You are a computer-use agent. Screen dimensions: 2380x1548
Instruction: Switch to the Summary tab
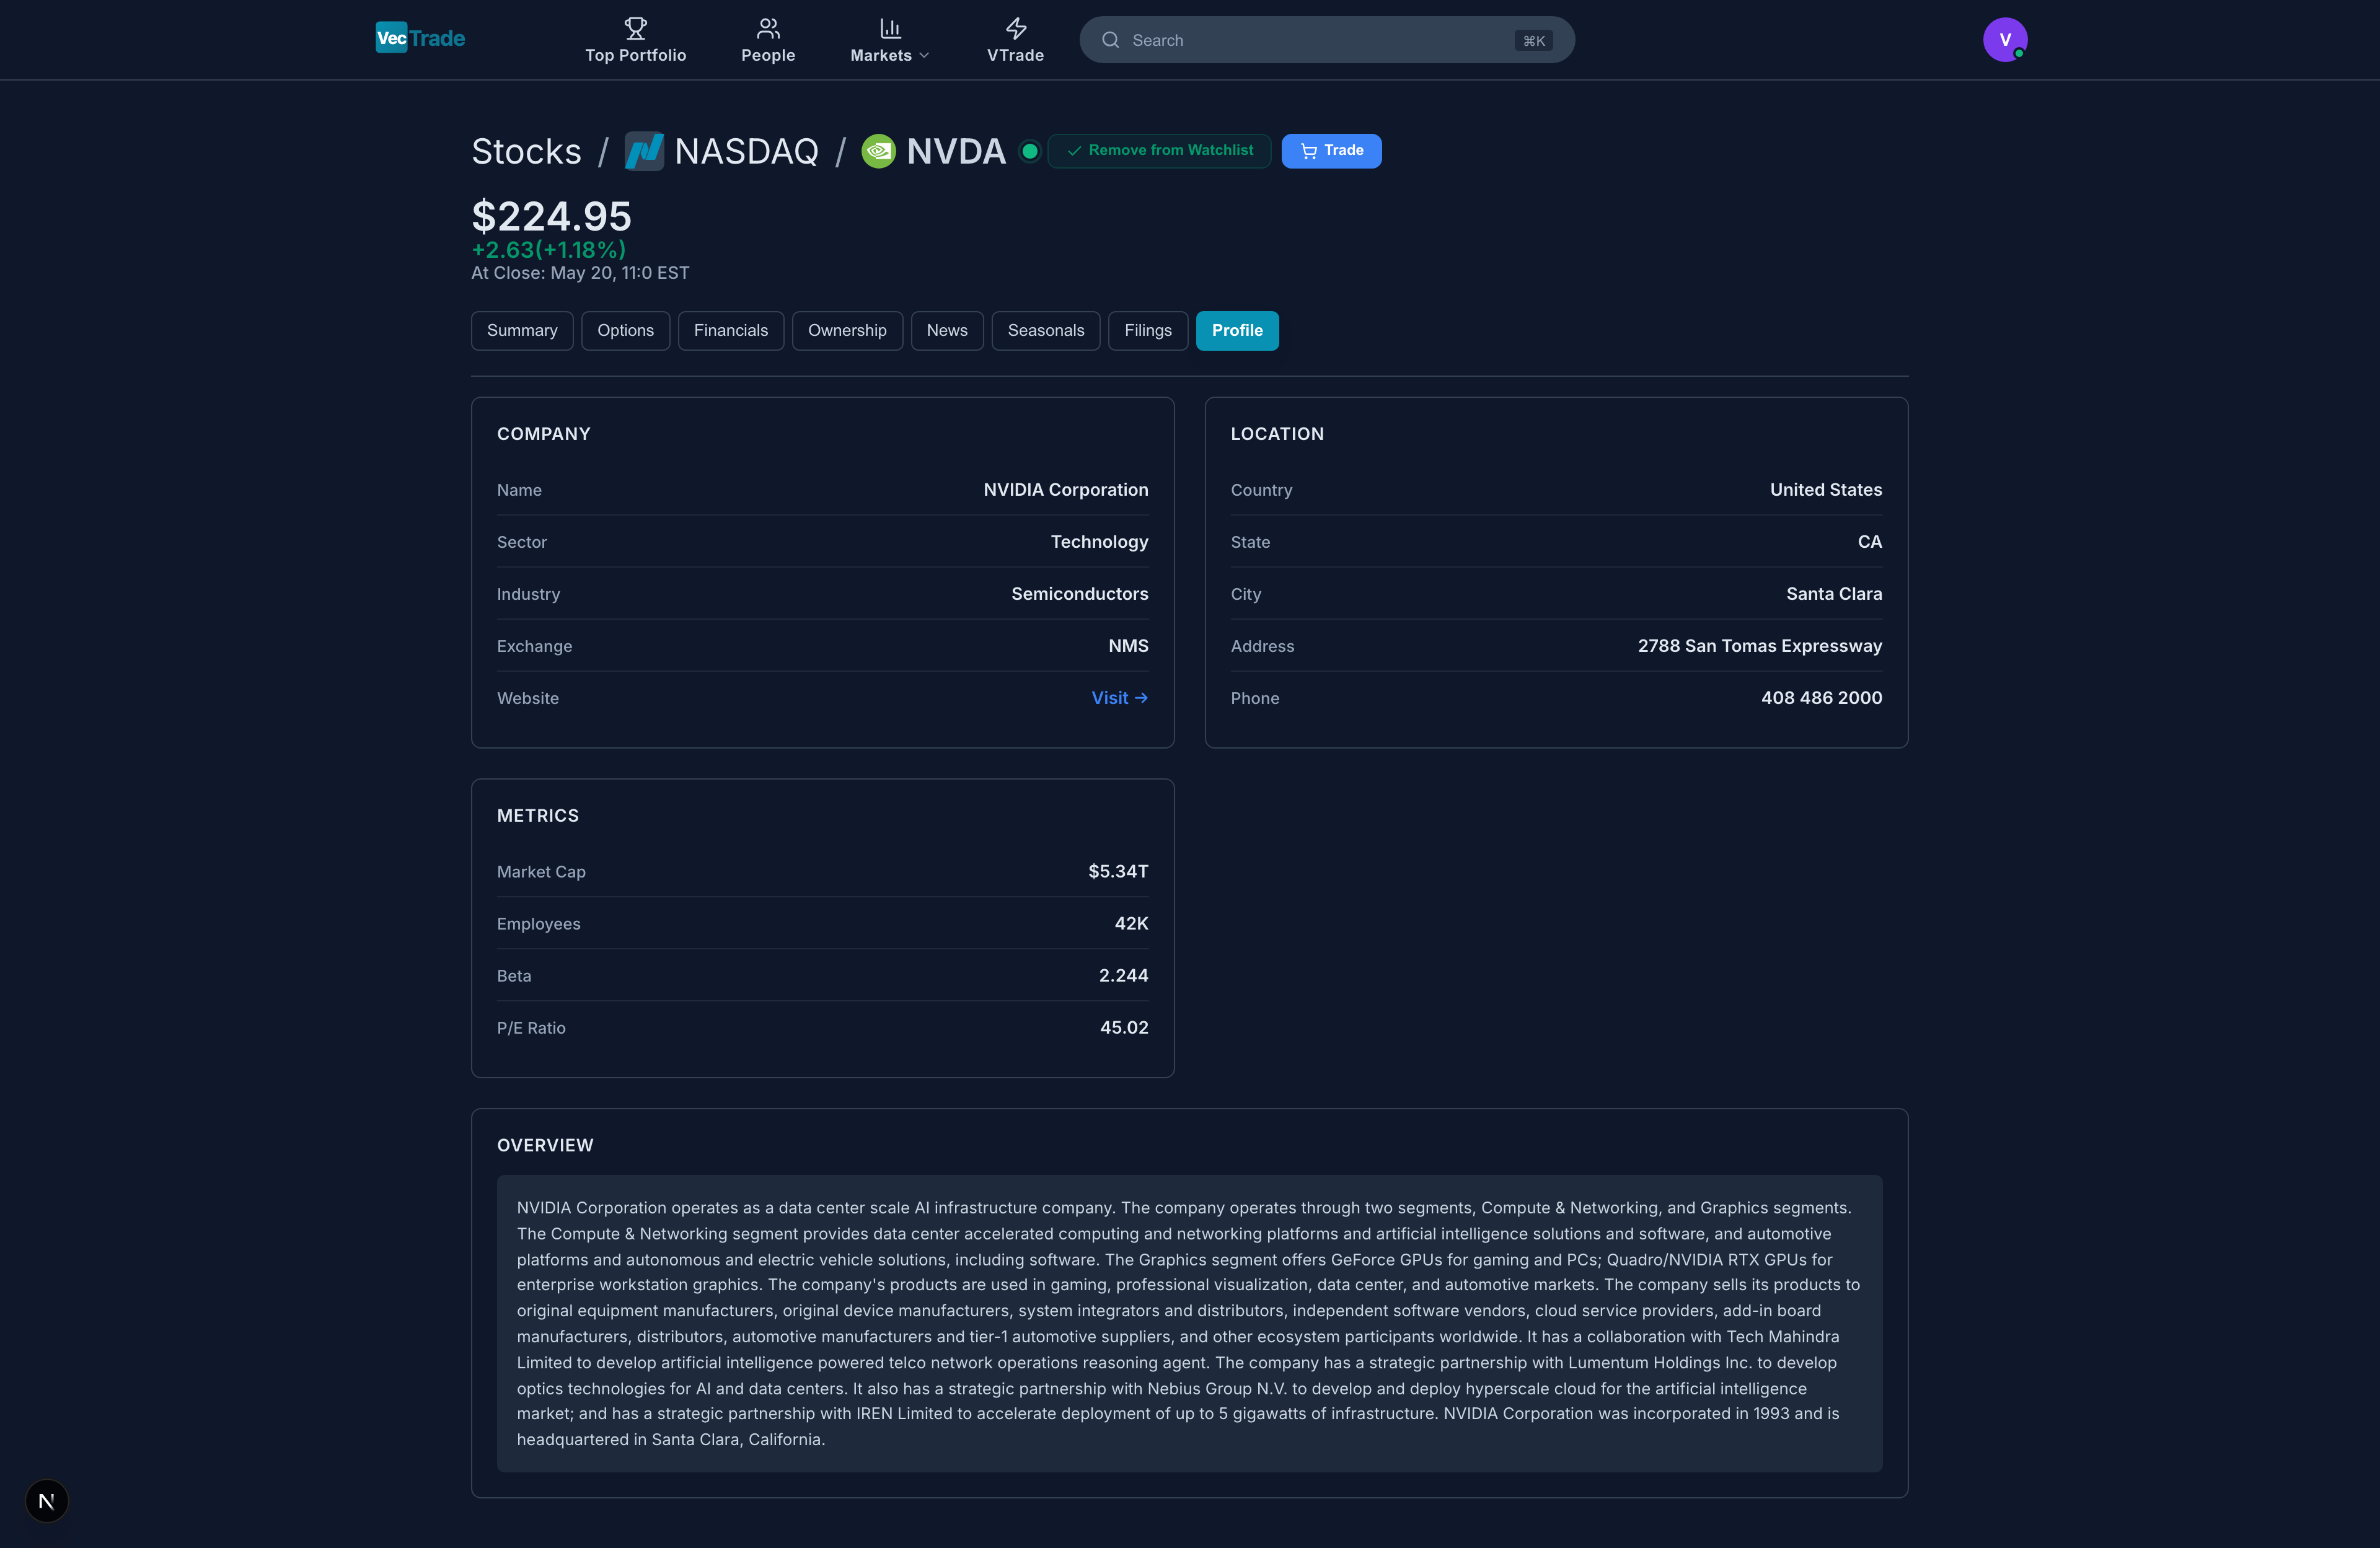(522, 331)
